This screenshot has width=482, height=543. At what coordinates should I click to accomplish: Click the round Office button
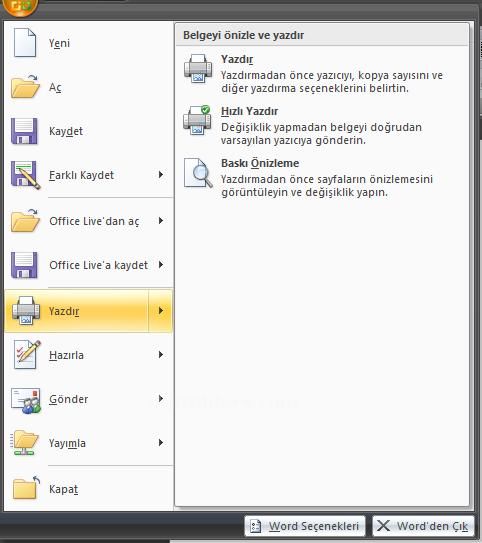20,7
